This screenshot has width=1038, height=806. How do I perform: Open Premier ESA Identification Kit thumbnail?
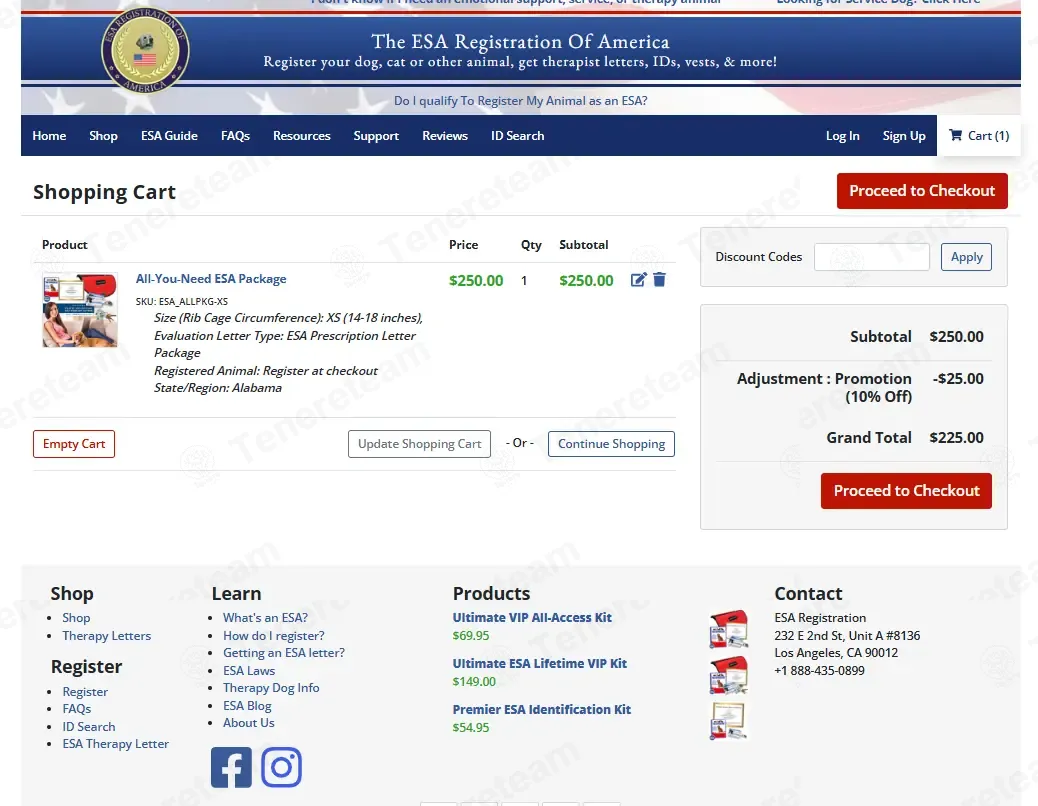[x=729, y=721]
